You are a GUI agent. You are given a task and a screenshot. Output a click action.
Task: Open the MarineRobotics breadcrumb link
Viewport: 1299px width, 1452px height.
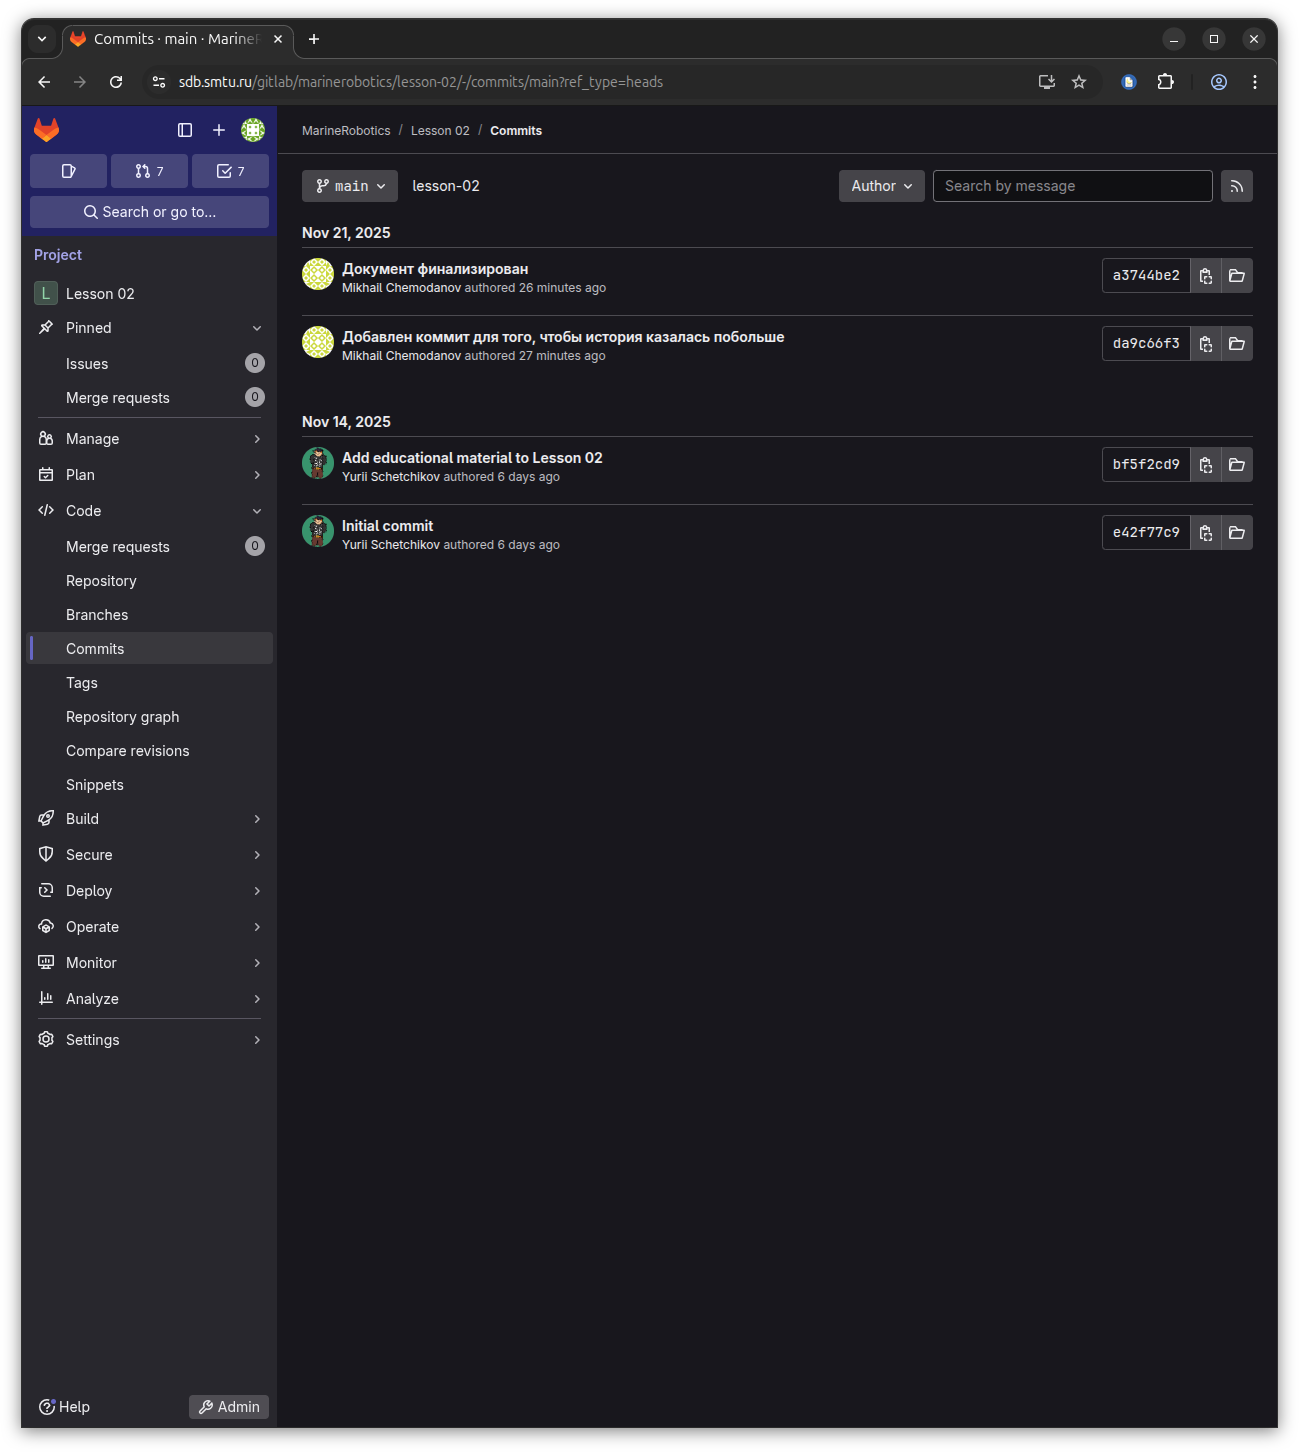coord(345,130)
